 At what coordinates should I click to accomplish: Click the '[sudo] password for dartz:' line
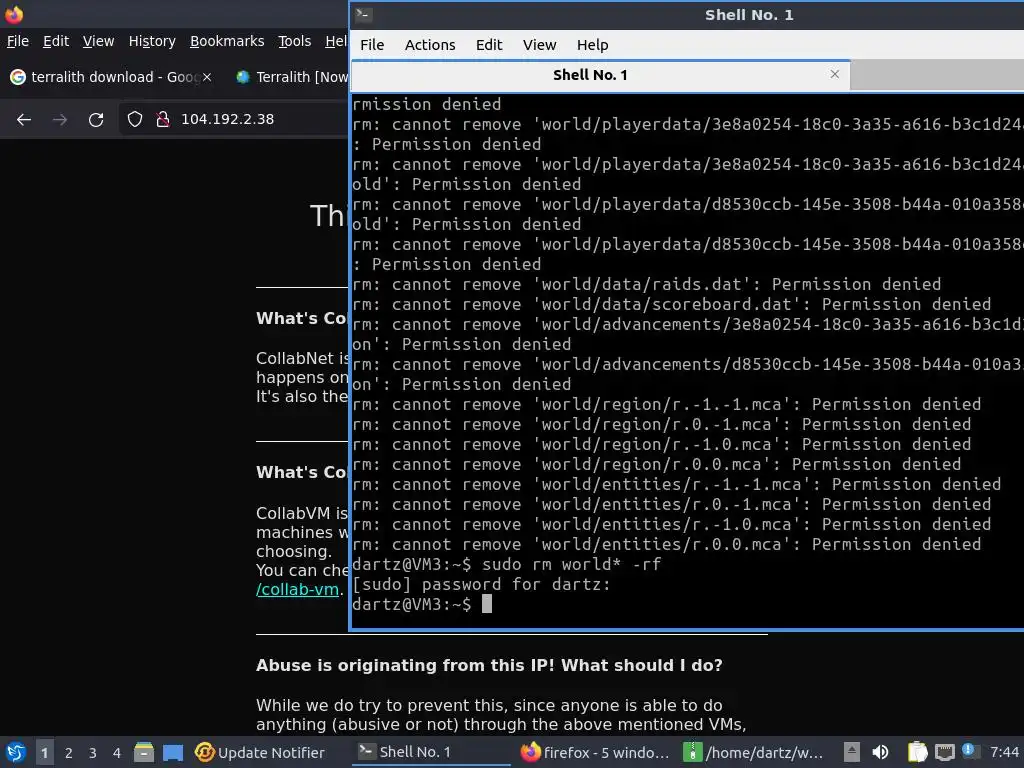pos(481,584)
